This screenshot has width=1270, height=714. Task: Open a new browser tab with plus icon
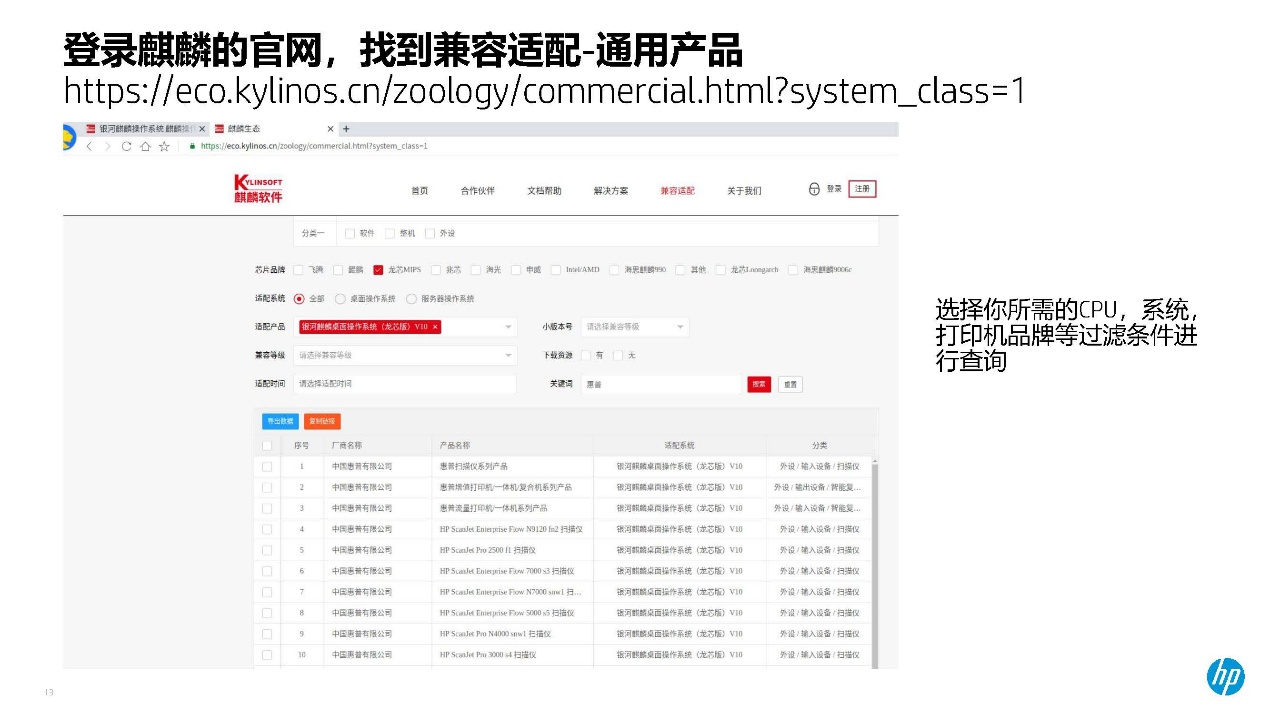[x=346, y=129]
